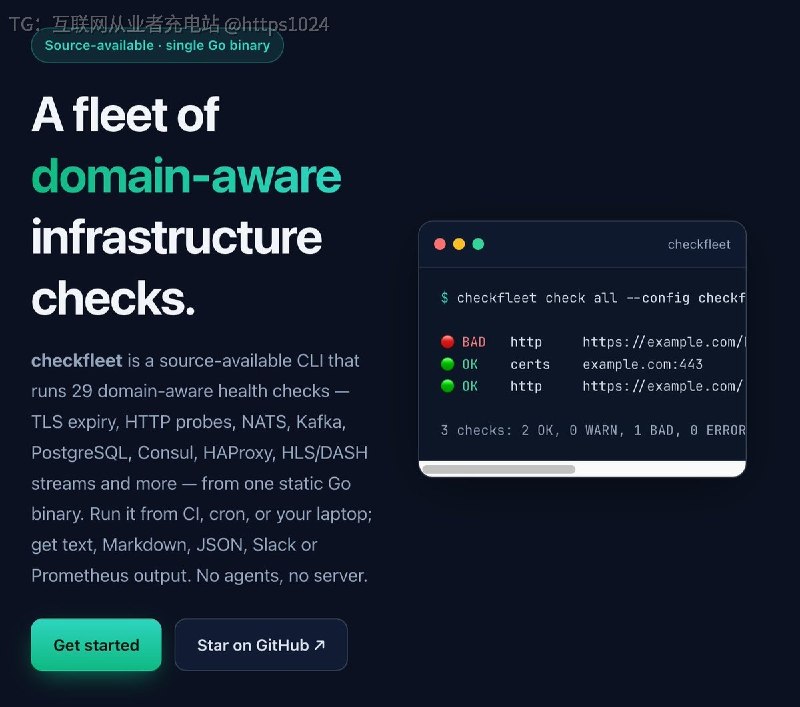Click the 'checkfleet check all --config' command line
The image size is (800, 707).
[x=593, y=298]
